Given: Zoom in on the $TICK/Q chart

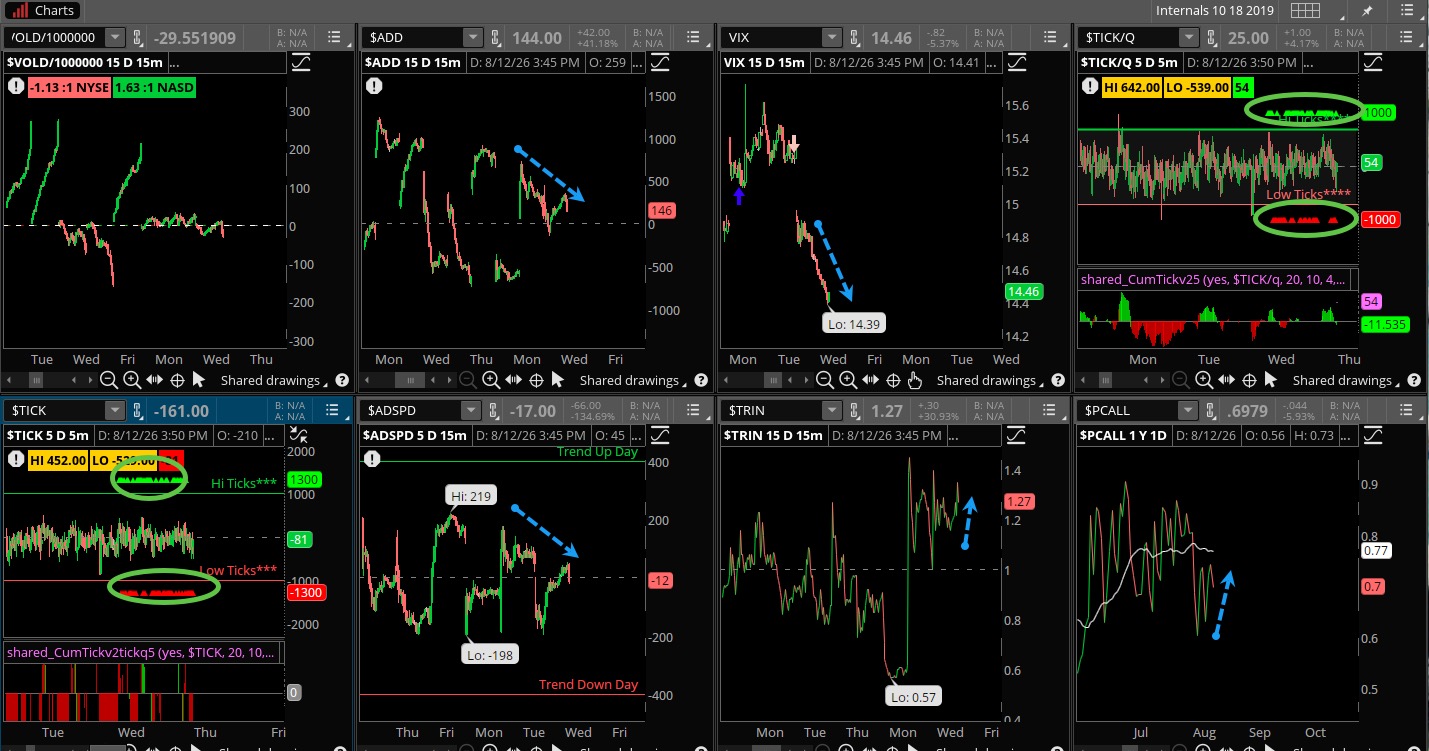Looking at the screenshot, I should [1204, 380].
